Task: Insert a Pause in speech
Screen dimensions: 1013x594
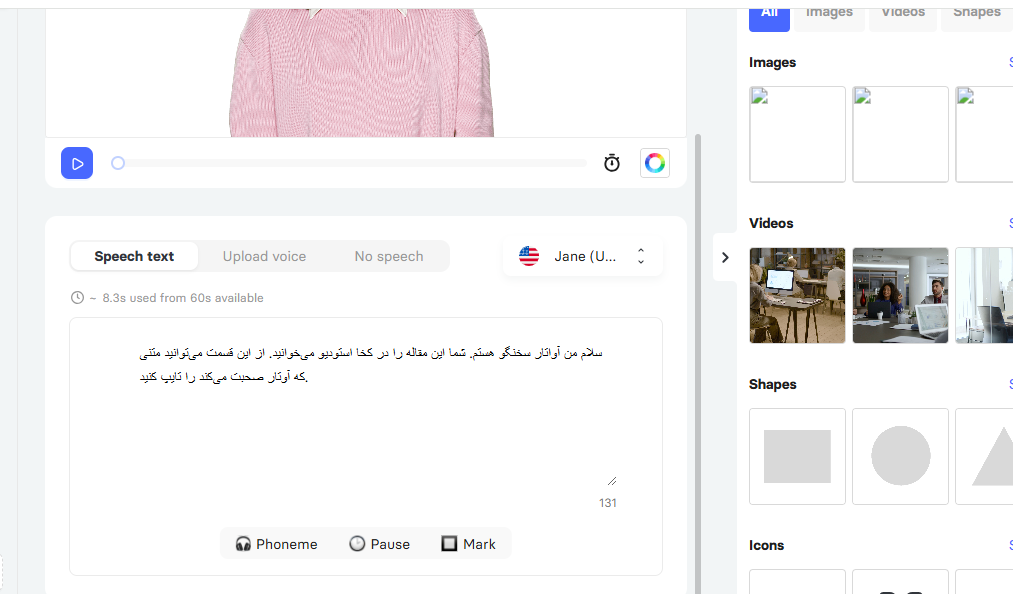Action: (380, 544)
